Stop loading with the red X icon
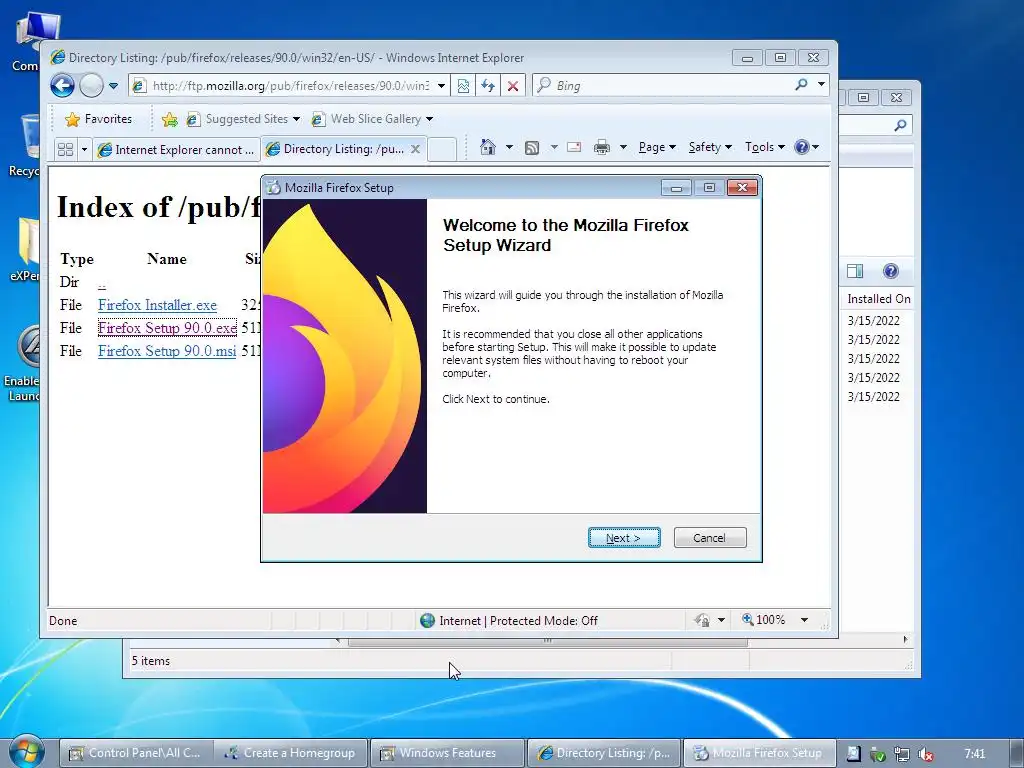This screenshot has width=1024, height=768. 513,86
